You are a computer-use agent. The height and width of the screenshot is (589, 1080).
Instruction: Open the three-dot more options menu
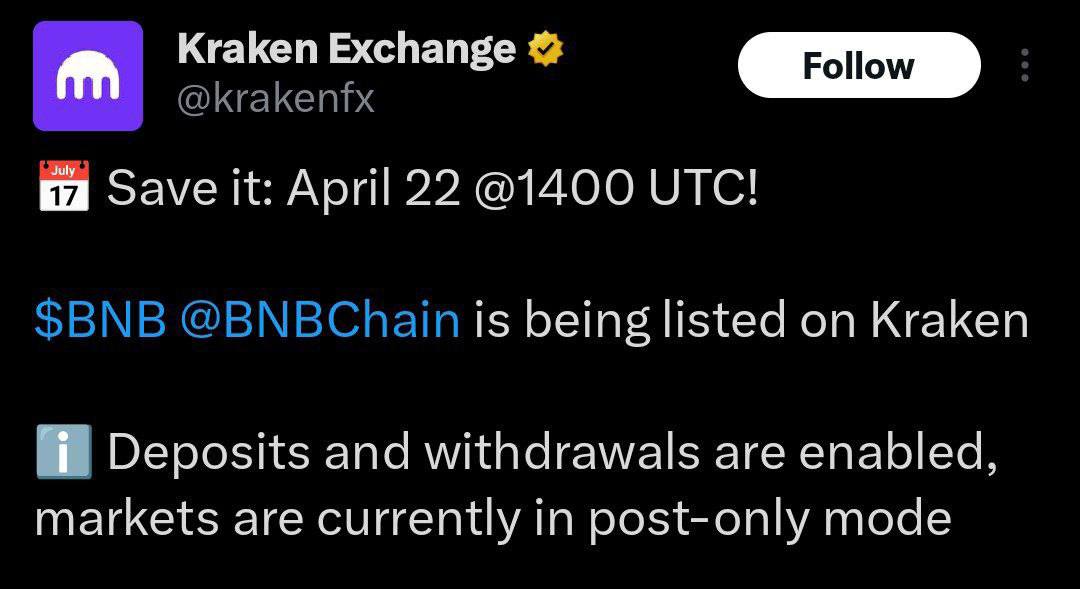click(1025, 65)
